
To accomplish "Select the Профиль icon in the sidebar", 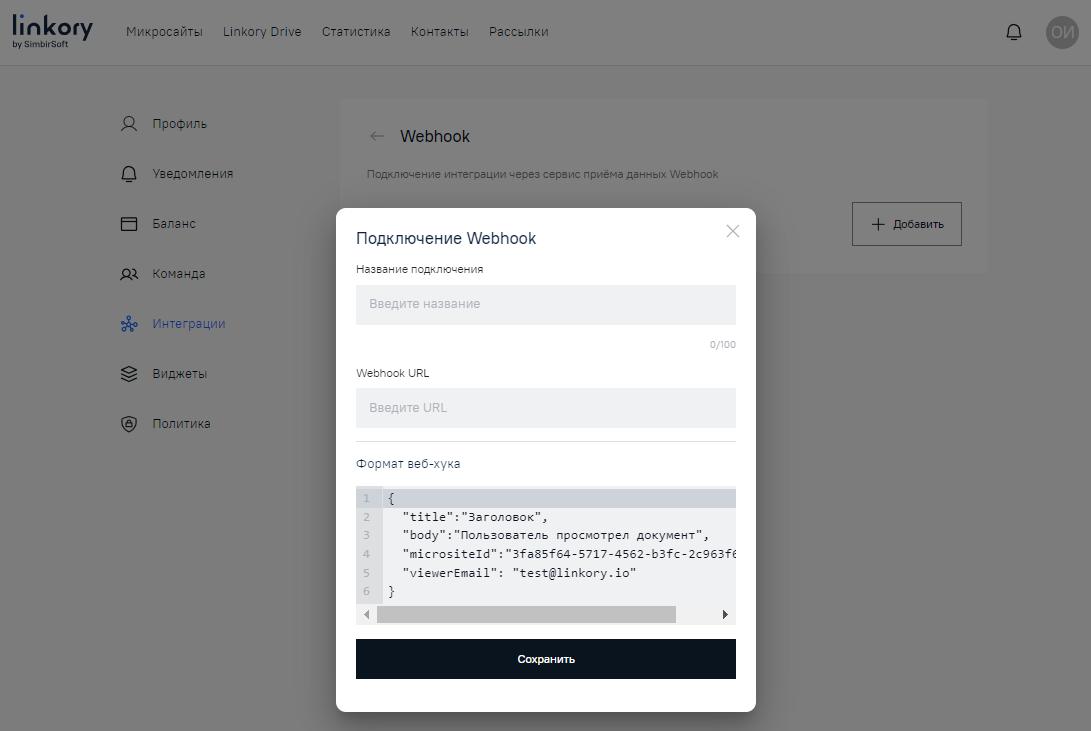I will click(128, 123).
